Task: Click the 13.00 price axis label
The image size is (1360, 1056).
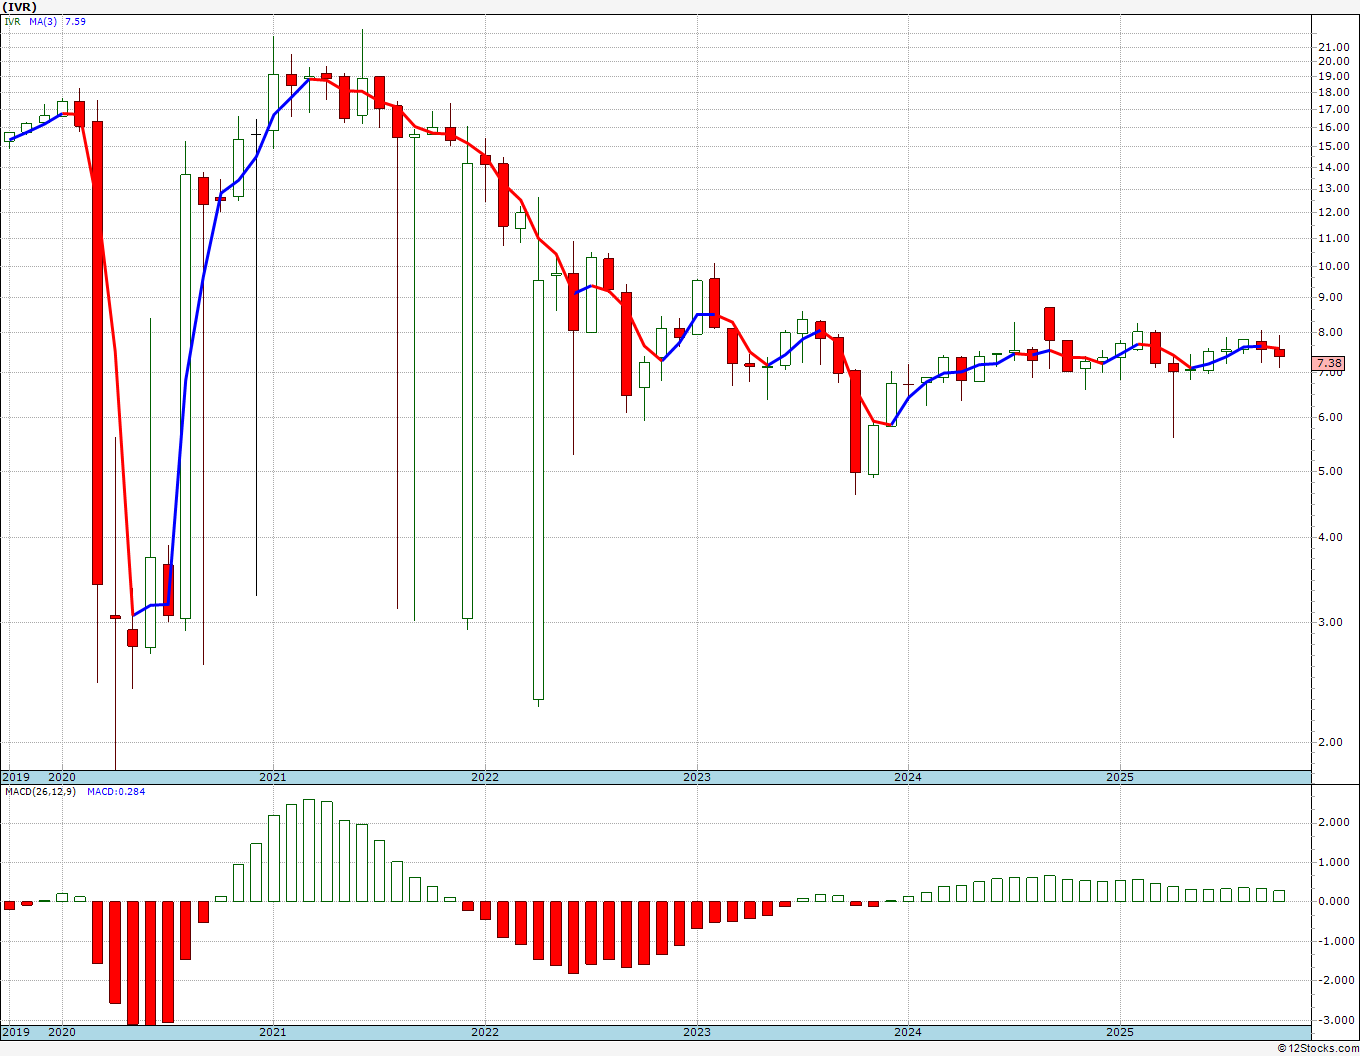Action: click(x=1333, y=188)
